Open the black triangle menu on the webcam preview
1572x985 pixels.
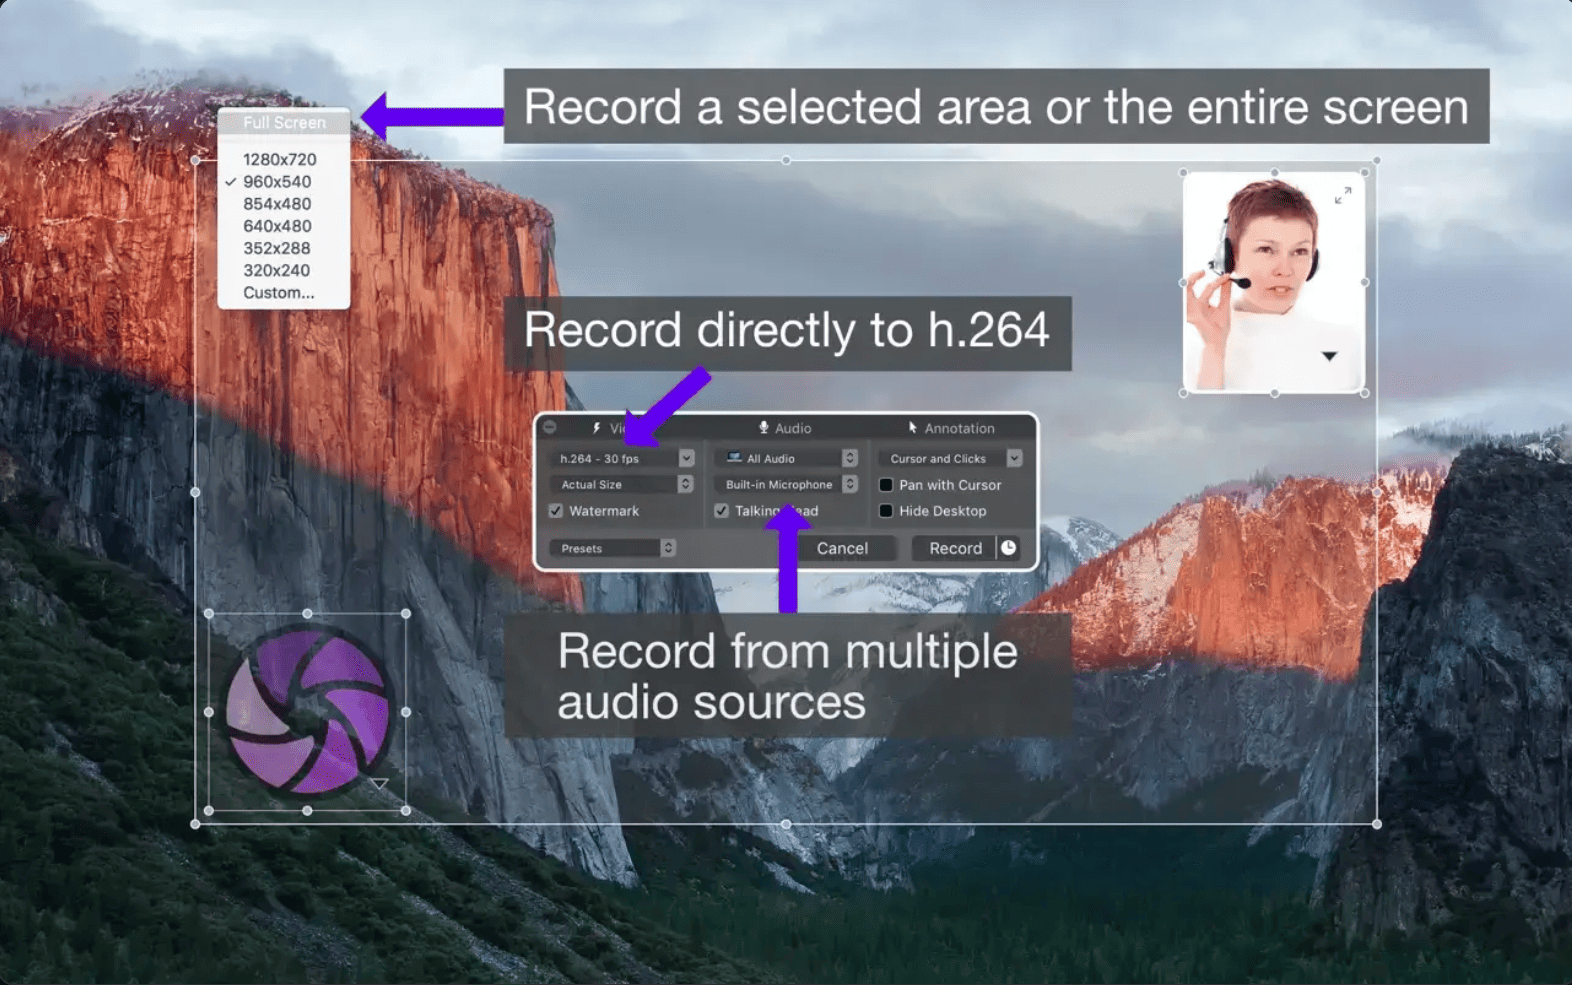(1329, 356)
